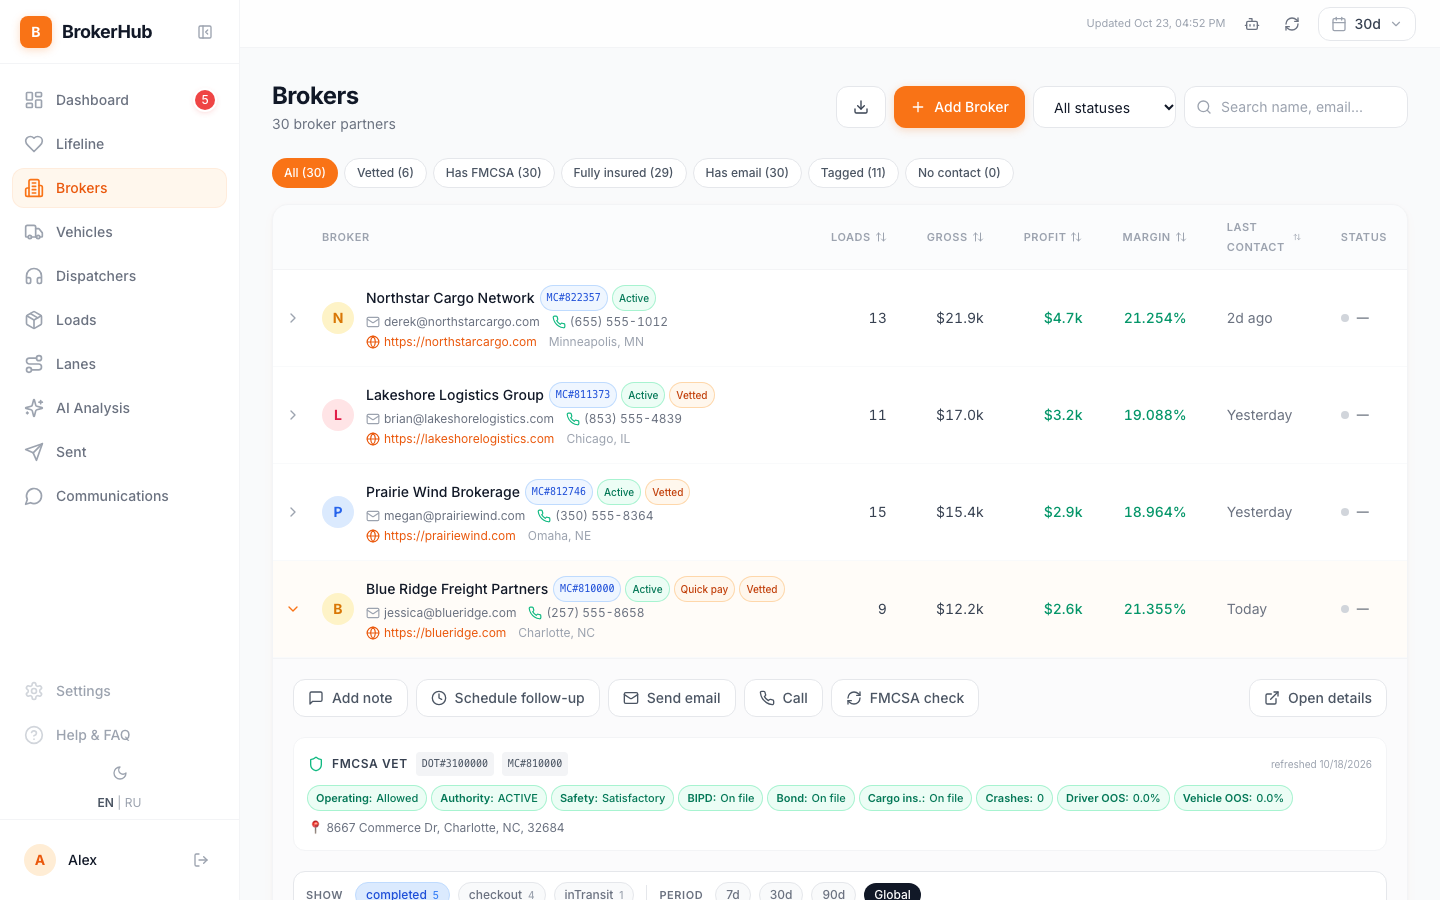Filter by Has email (30)

pyautogui.click(x=747, y=173)
